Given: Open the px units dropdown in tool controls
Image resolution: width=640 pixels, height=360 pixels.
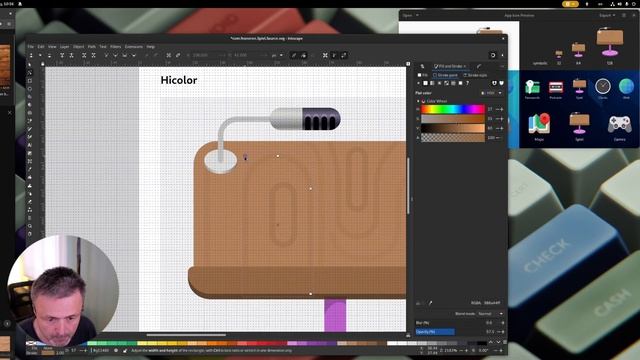Looking at the screenshot, I should pyautogui.click(x=277, y=55).
